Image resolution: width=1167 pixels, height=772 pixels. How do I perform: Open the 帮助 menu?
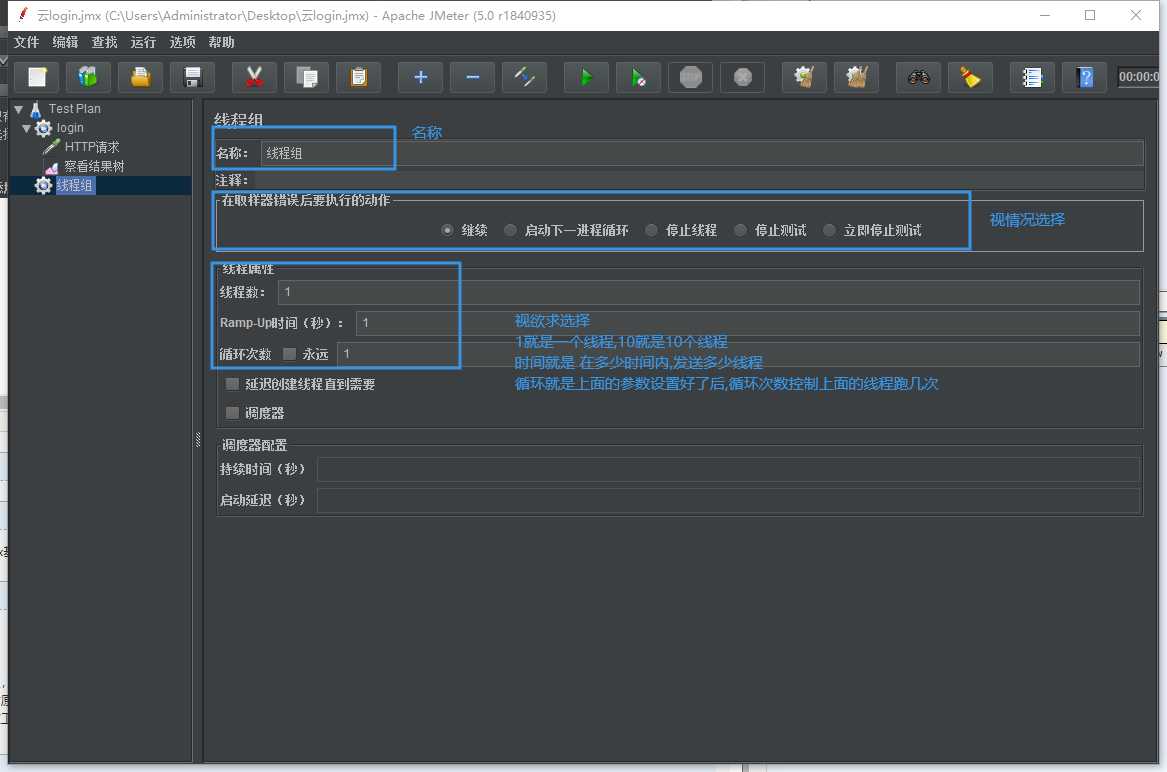coord(221,42)
